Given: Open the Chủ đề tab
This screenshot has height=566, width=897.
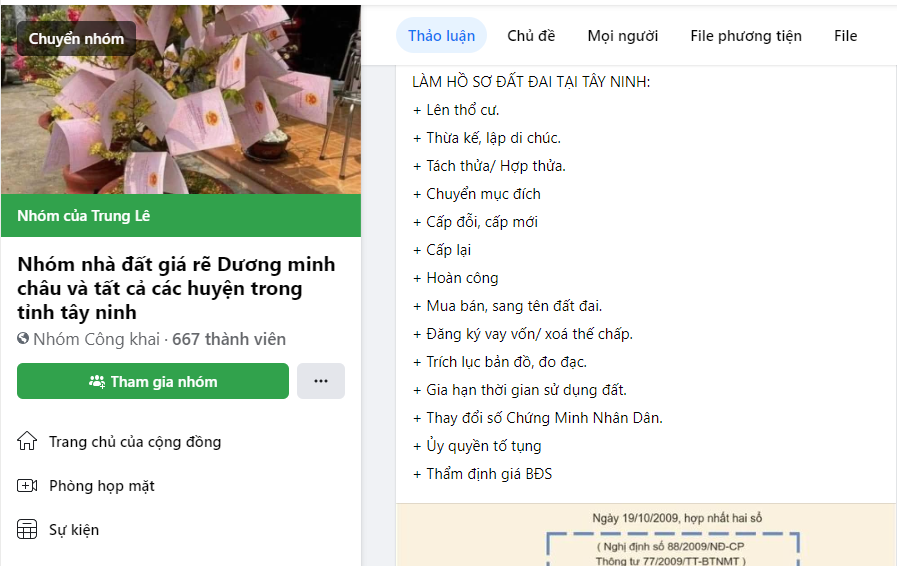Looking at the screenshot, I should 531,36.
